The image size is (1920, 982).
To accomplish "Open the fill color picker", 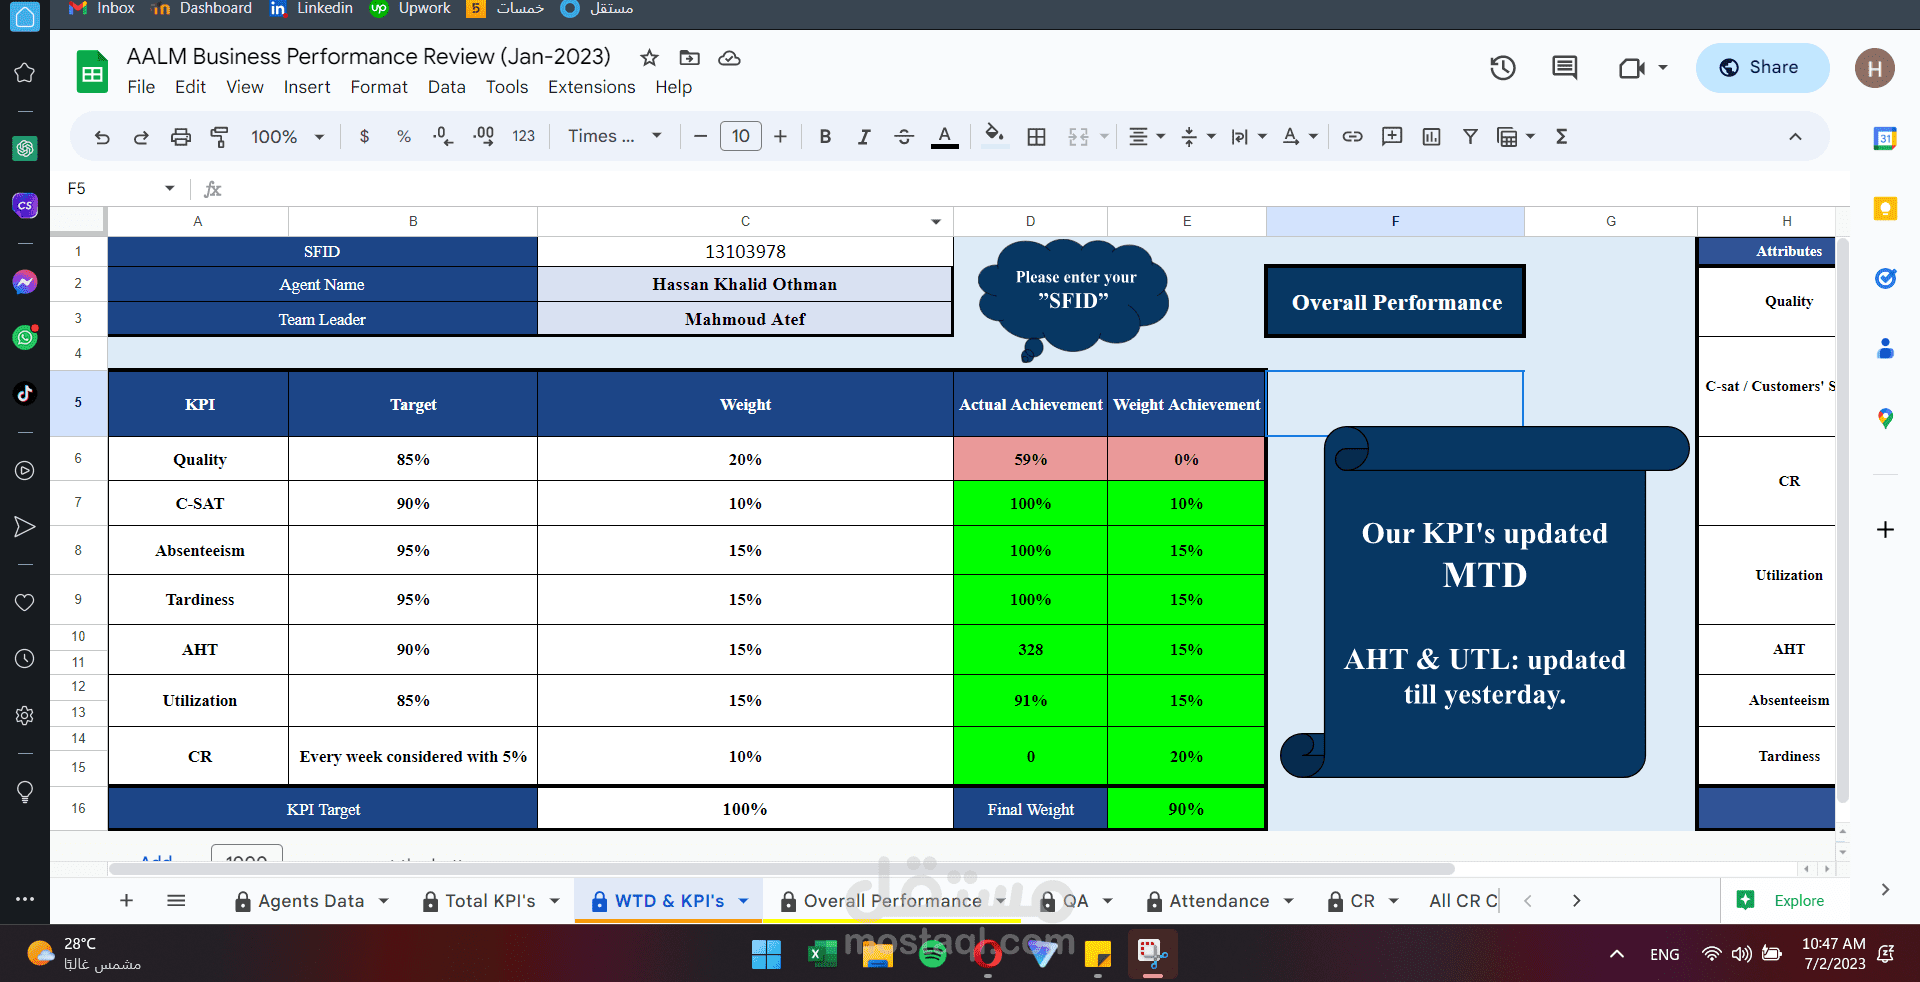I will click(993, 136).
